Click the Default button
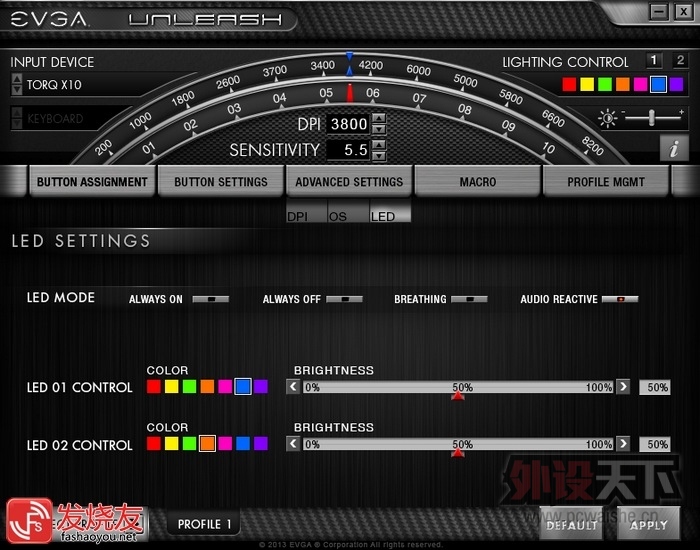Viewport: 700px width, 550px height. tap(571, 524)
